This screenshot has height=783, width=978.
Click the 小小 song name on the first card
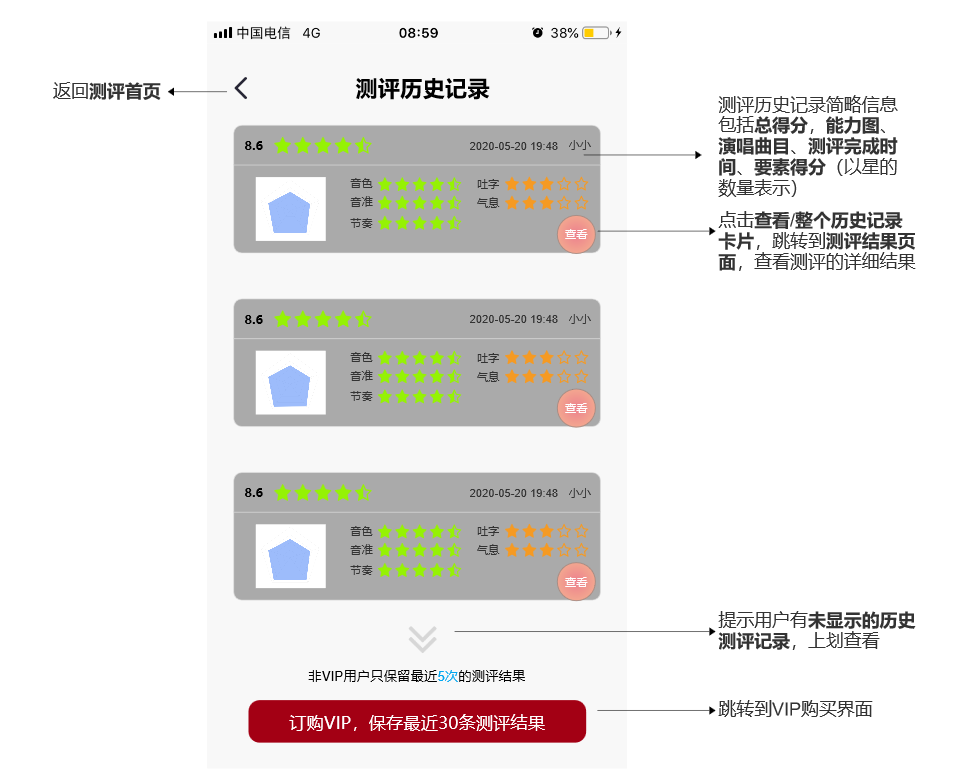point(579,145)
